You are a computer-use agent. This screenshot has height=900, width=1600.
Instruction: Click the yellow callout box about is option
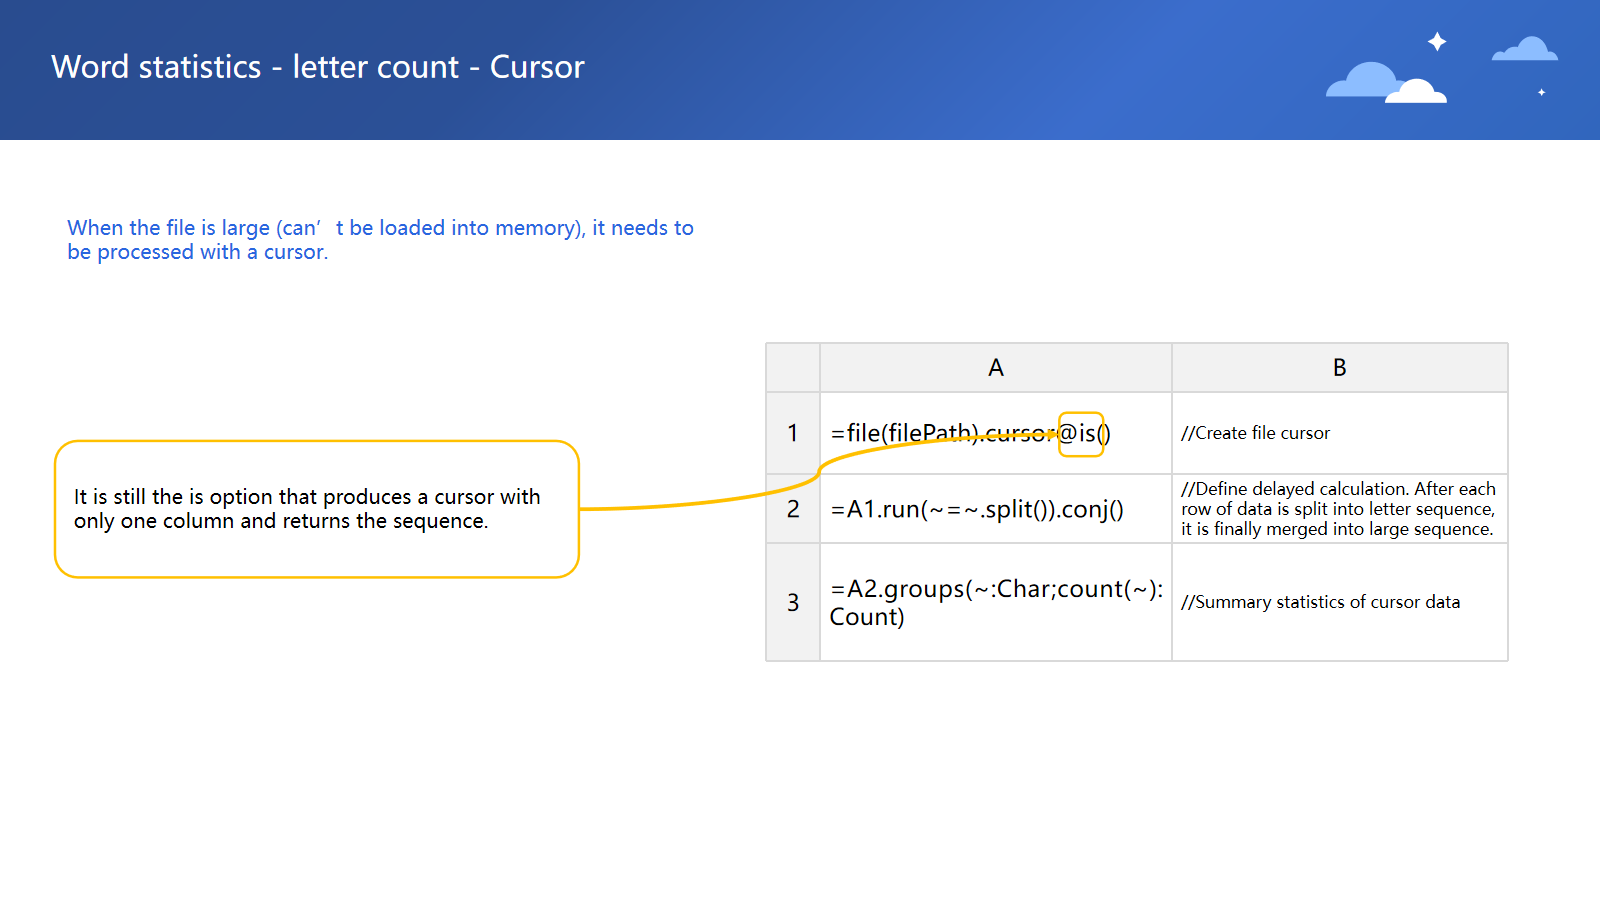coord(316,509)
